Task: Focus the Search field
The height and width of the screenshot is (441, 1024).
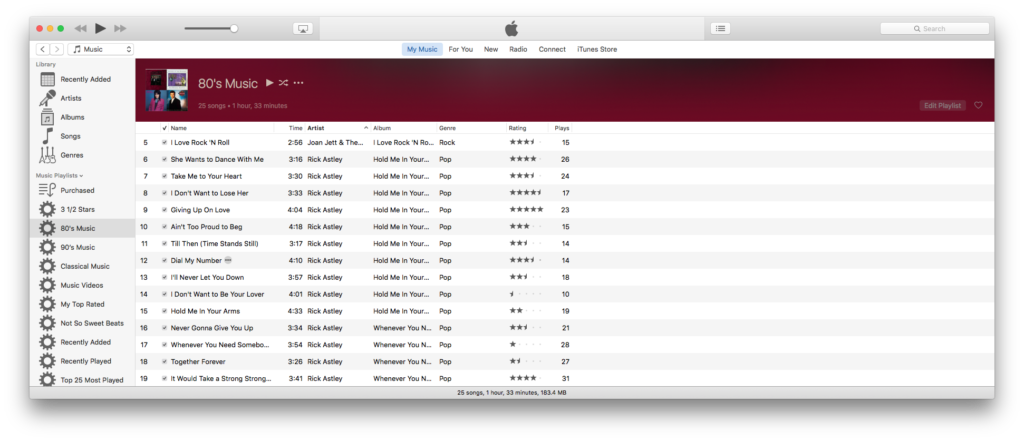Action: pos(934,29)
